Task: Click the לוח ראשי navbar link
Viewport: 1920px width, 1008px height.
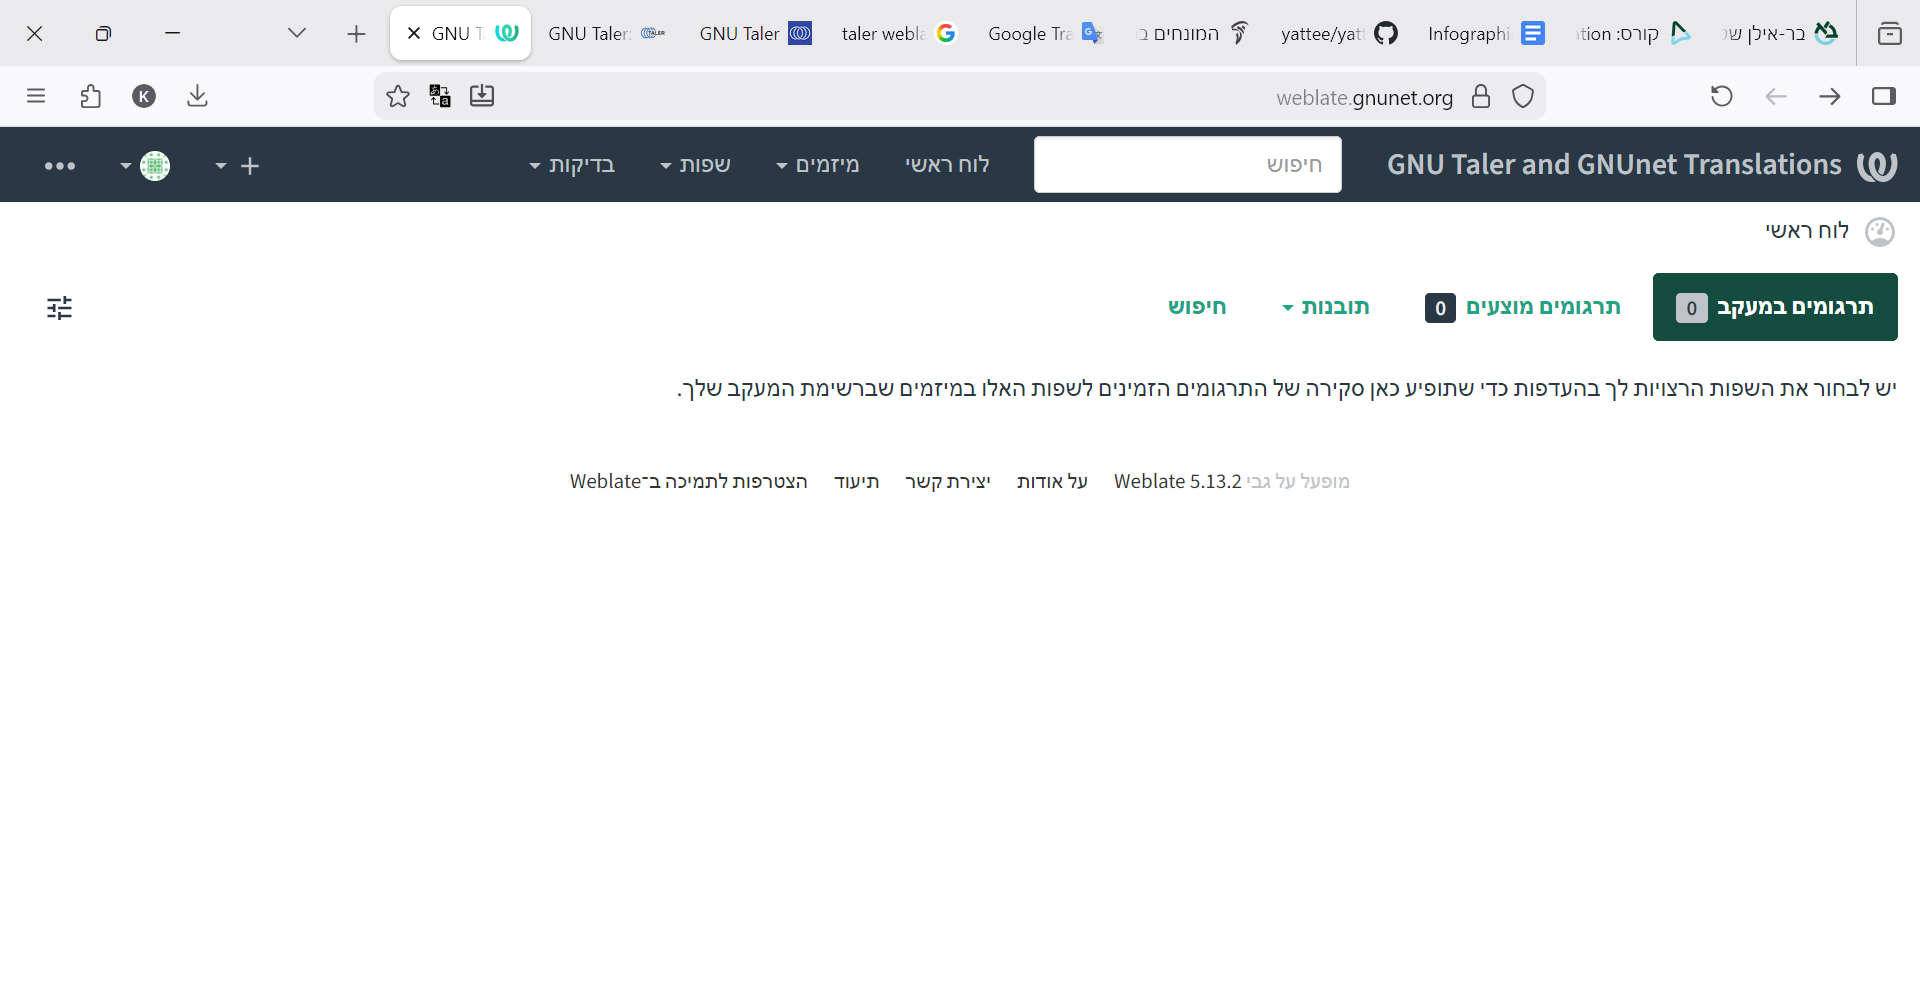Action: [947, 165]
